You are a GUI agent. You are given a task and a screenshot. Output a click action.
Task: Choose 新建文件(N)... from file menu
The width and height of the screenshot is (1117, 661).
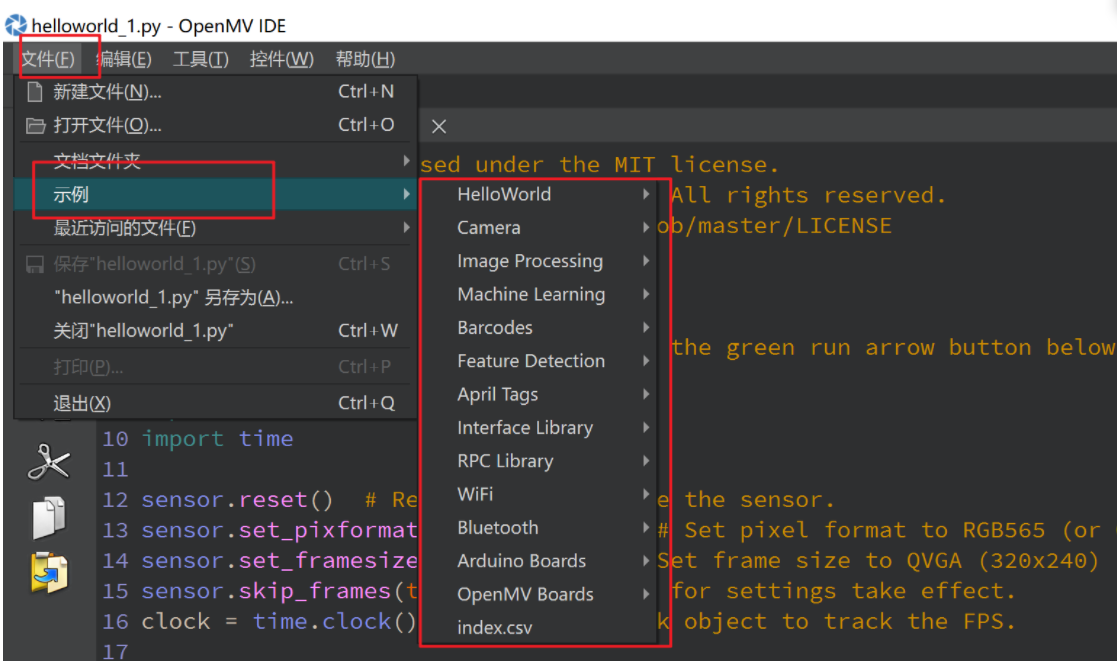[x=215, y=92]
